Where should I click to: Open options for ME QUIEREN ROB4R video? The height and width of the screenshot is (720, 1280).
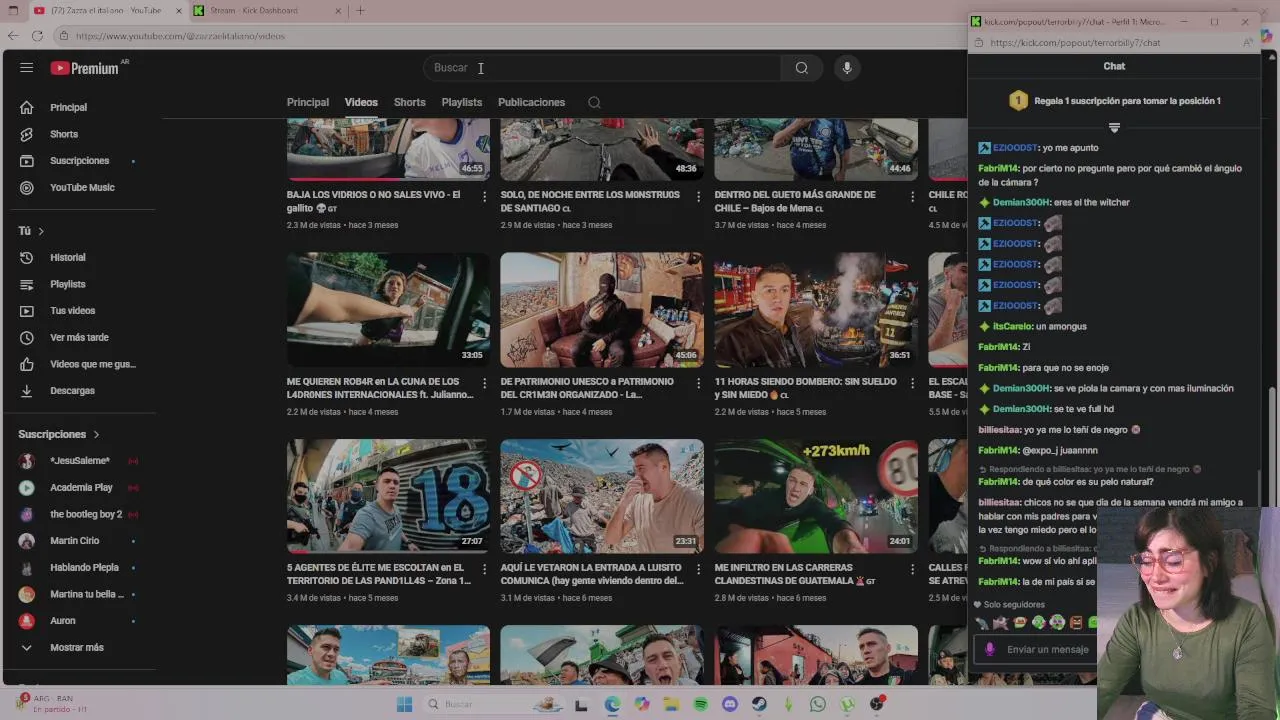tap(485, 383)
